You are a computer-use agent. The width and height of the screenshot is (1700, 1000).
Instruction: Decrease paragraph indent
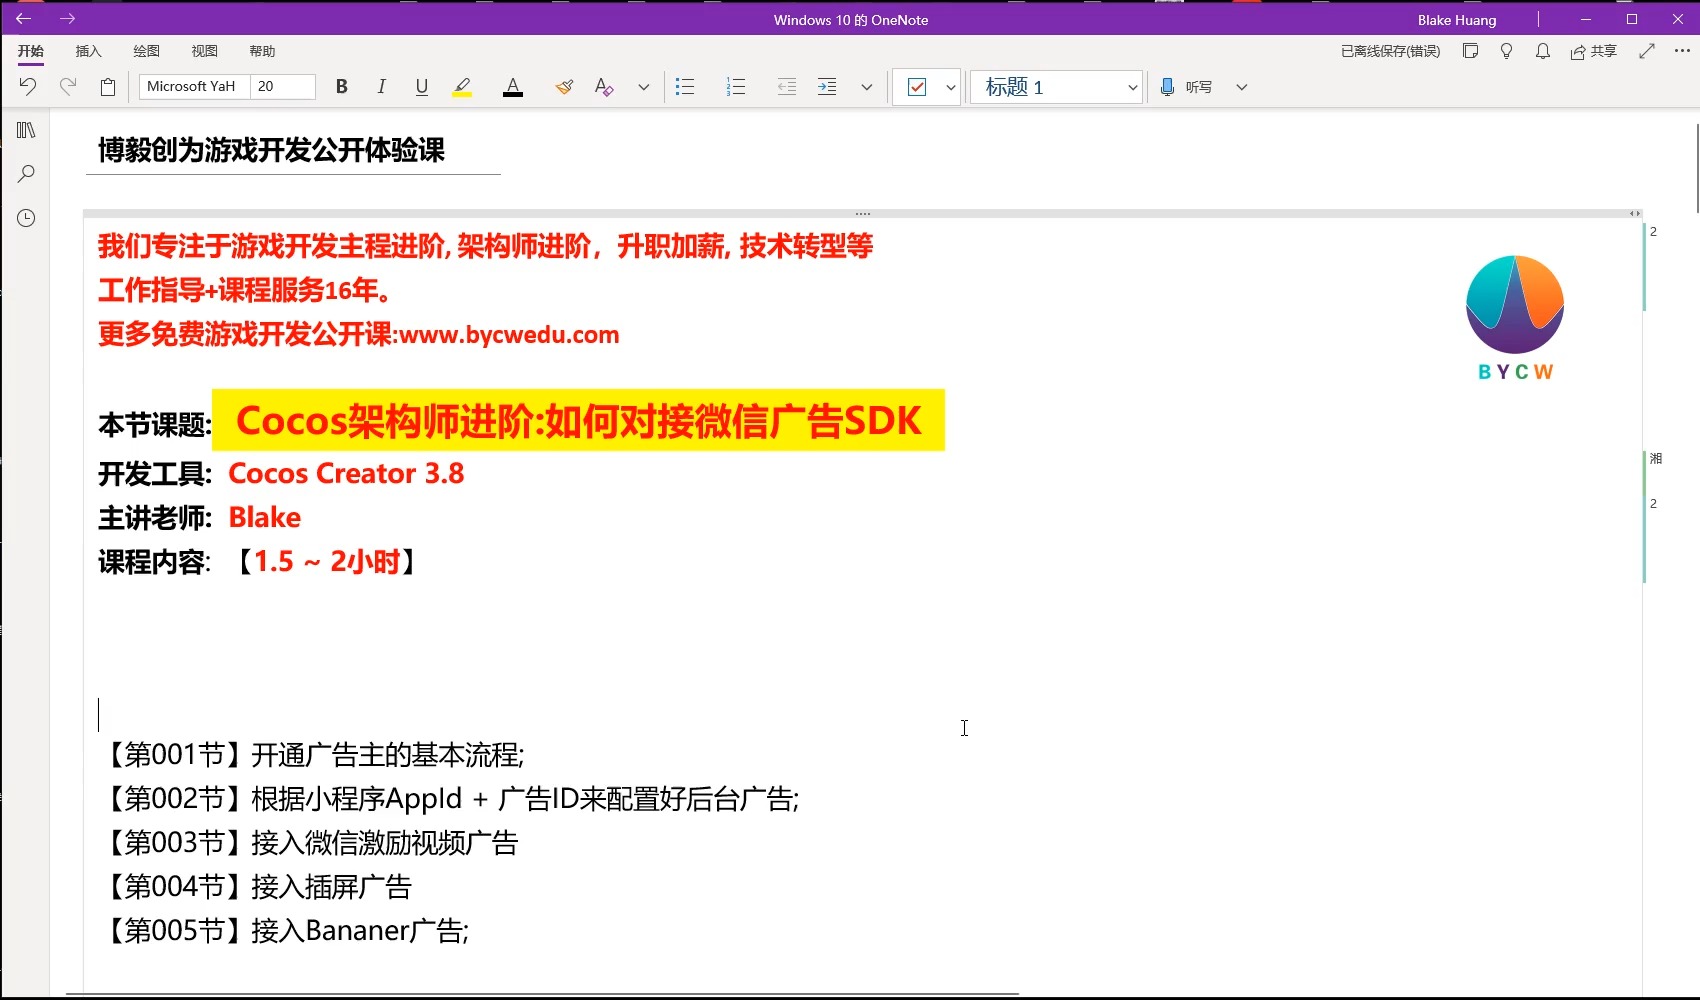pos(787,87)
